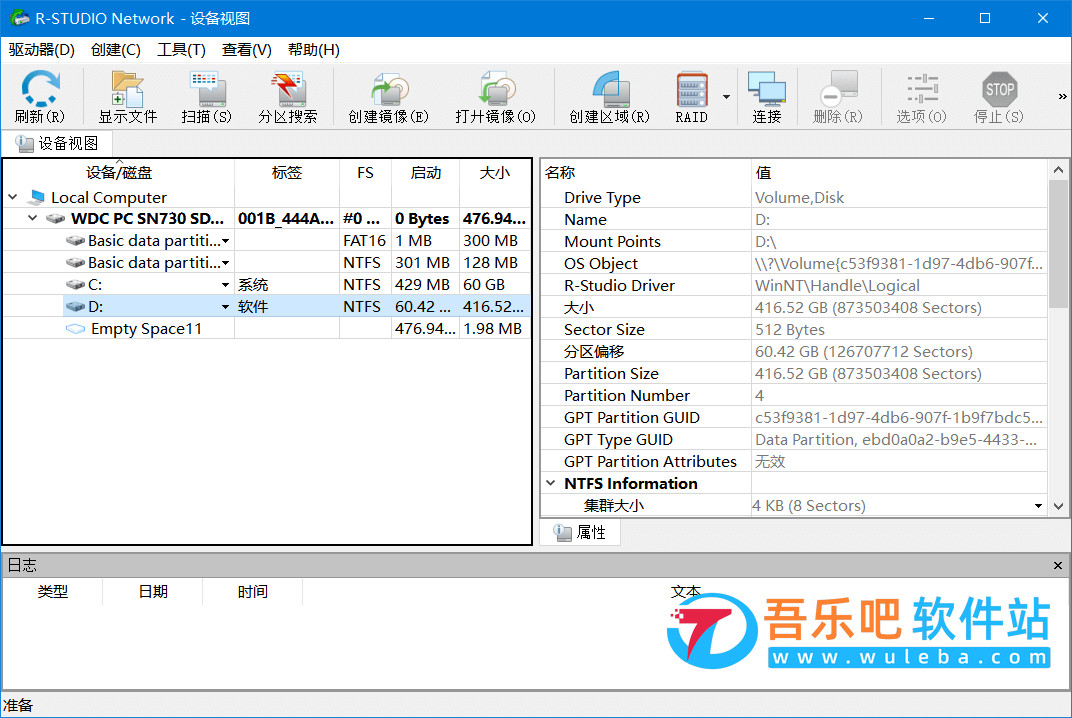Screen dimensions: 1072x718
Task: Select Empty Space11 row
Action: pyautogui.click(x=267, y=328)
